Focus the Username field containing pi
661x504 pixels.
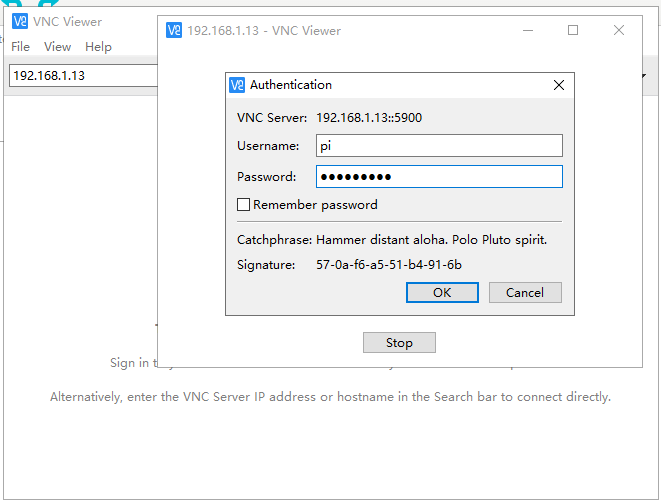click(439, 146)
